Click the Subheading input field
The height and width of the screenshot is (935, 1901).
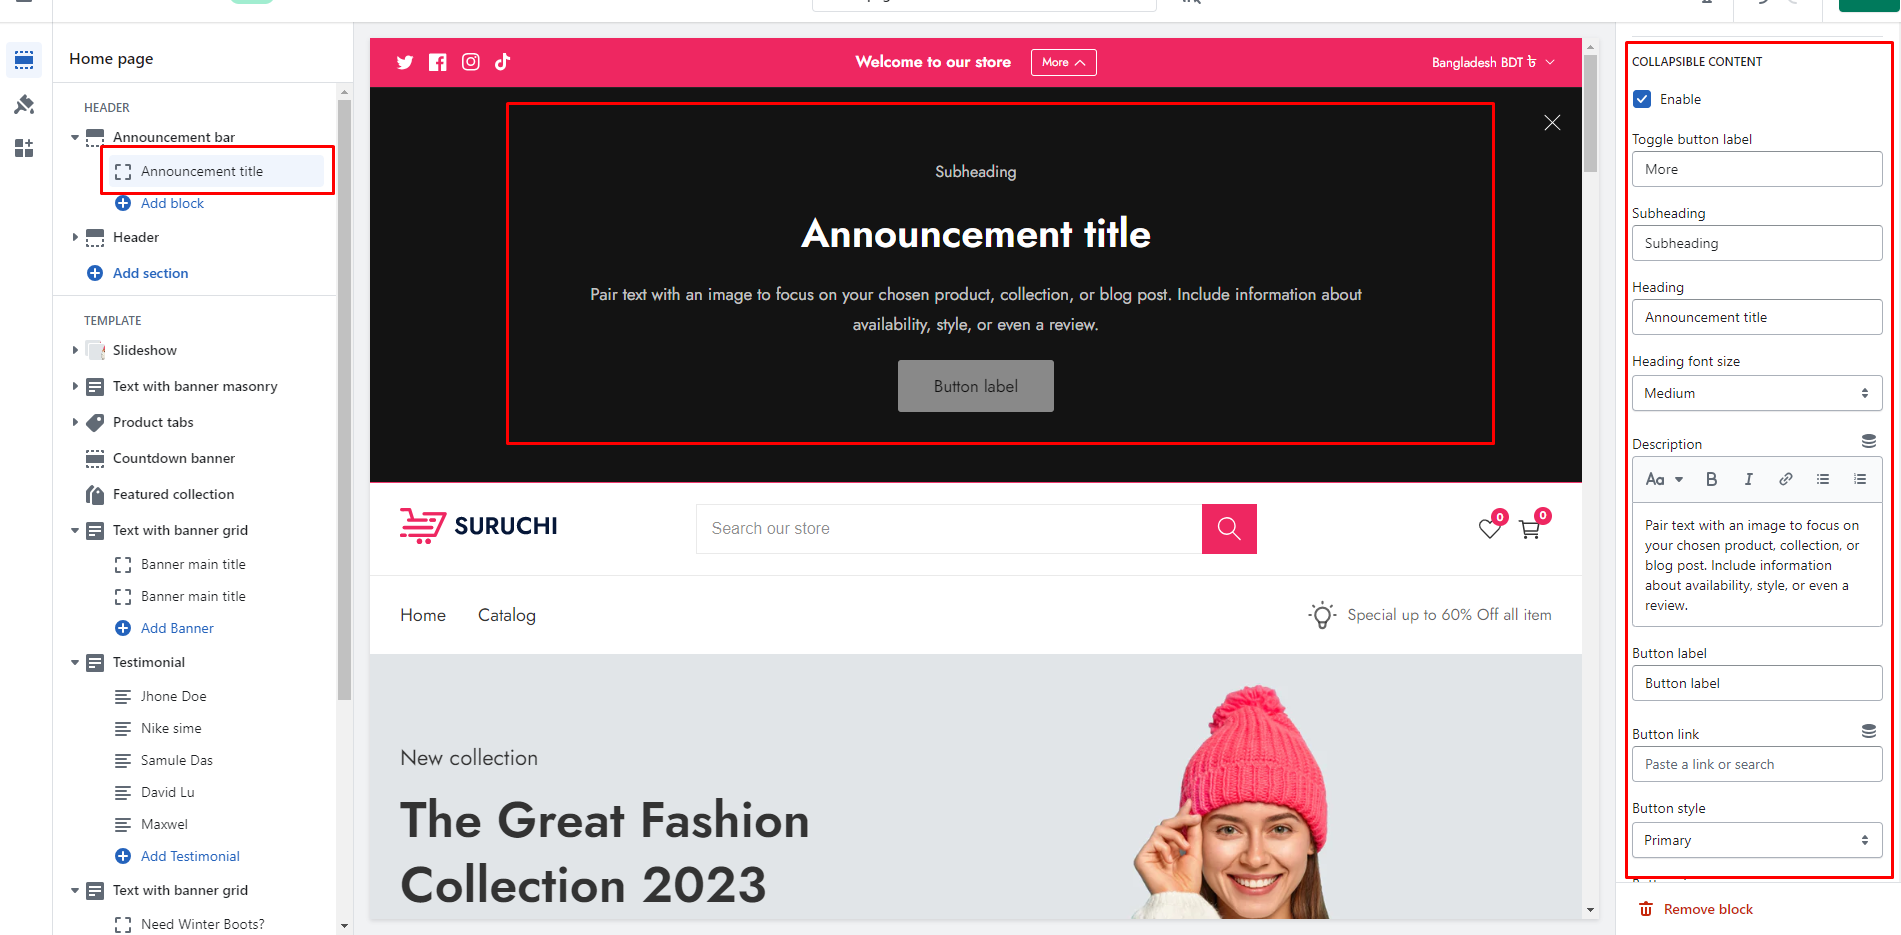pyautogui.click(x=1757, y=243)
